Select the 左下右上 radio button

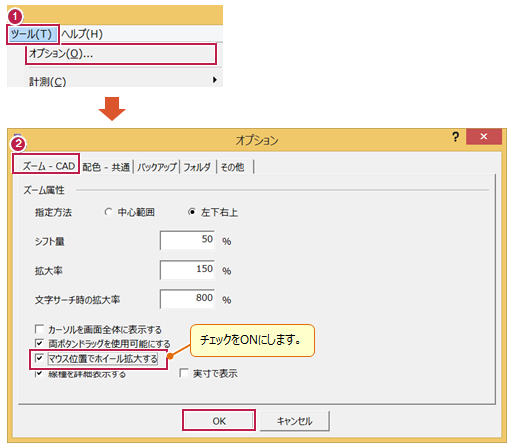[x=192, y=212]
